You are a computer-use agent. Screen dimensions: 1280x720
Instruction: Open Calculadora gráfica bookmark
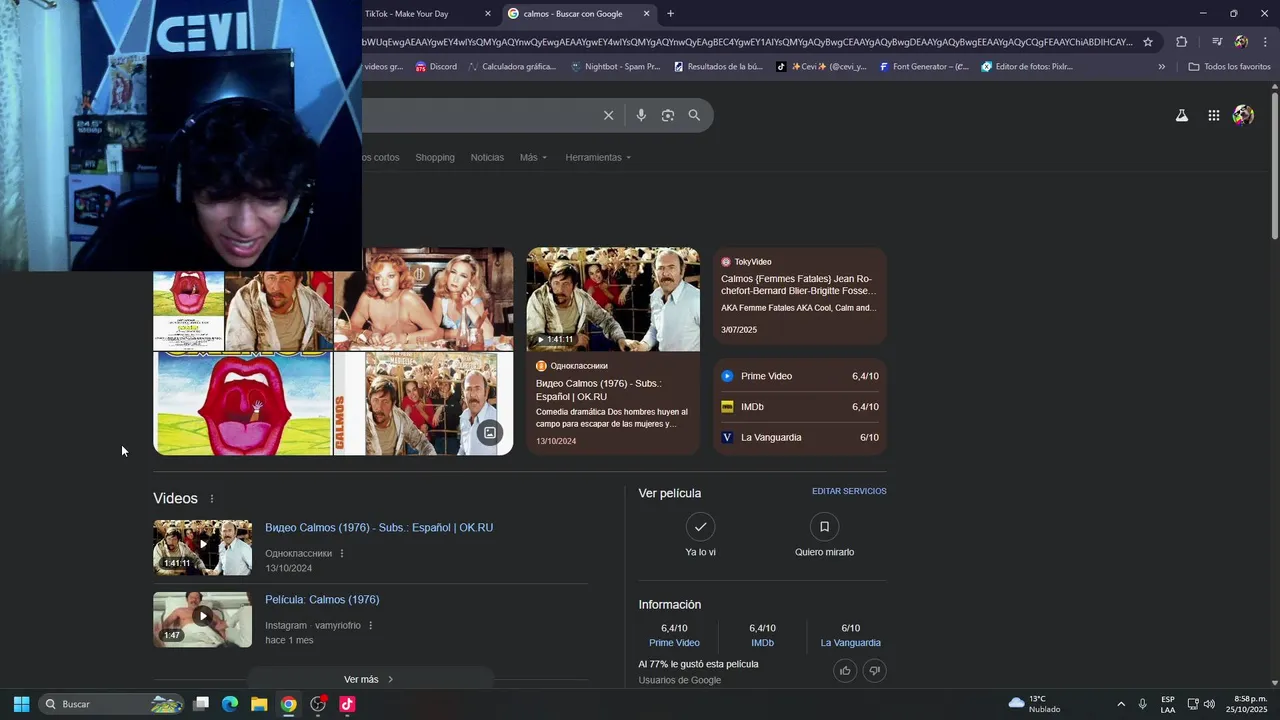point(511,67)
